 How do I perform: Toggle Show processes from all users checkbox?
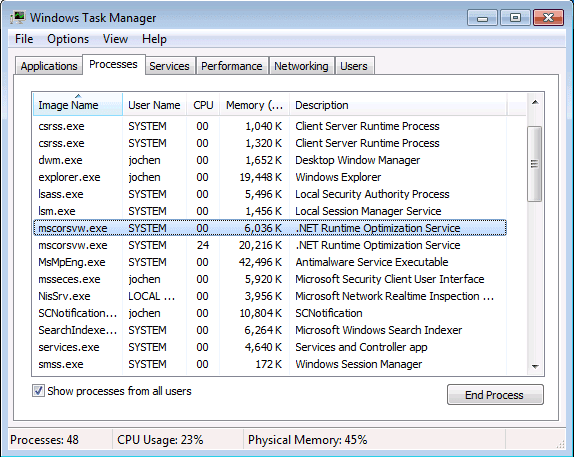[38, 391]
